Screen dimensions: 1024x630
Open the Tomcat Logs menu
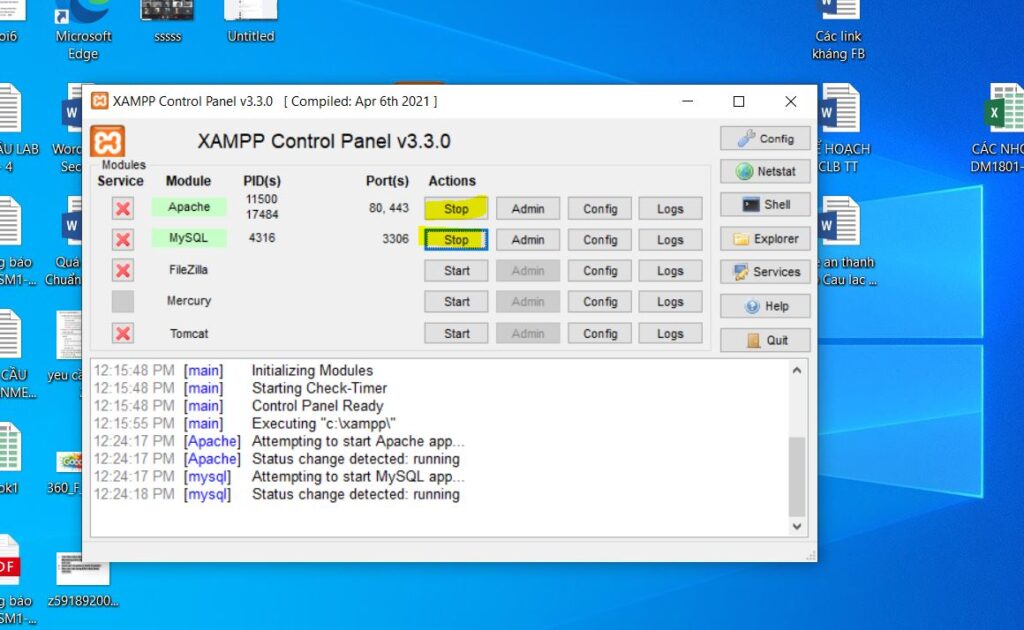tap(670, 334)
